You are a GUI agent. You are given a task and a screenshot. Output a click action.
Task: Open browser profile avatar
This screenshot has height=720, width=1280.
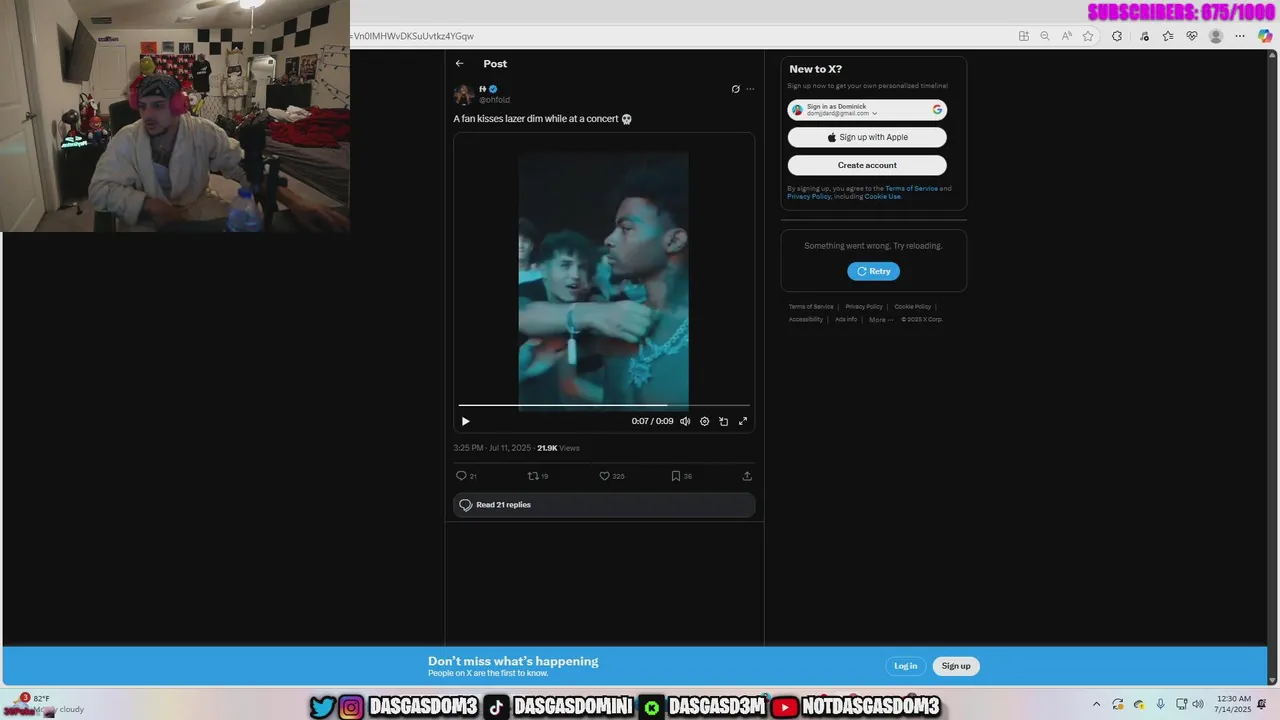[x=1216, y=36]
